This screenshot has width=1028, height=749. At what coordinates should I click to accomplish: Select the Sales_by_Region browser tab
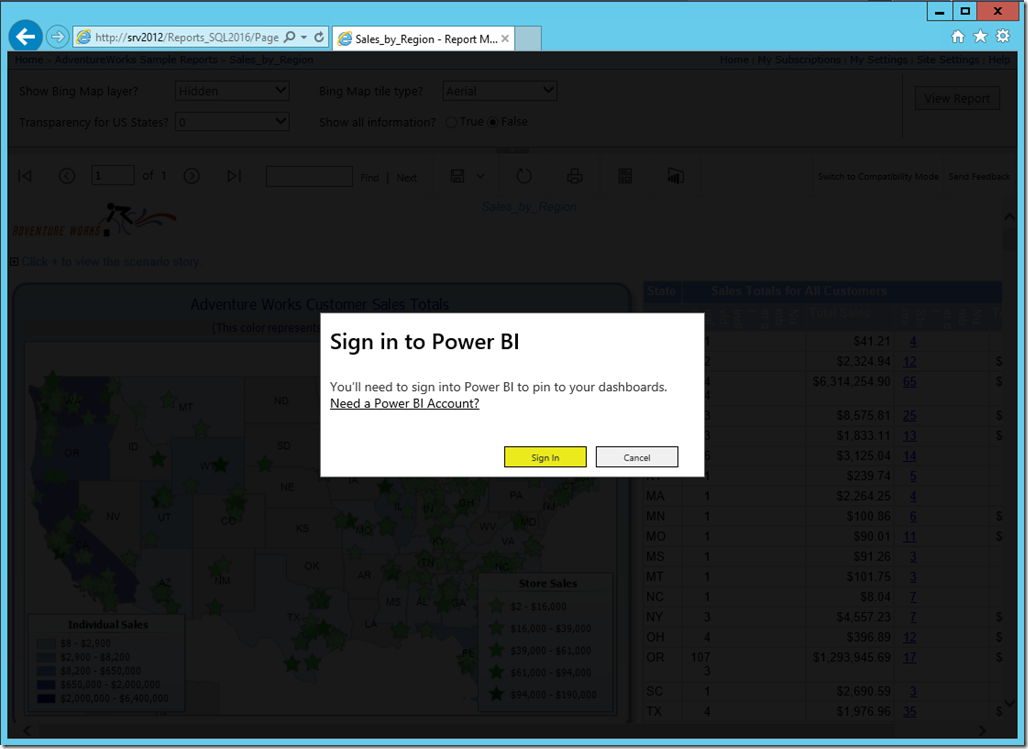point(423,39)
